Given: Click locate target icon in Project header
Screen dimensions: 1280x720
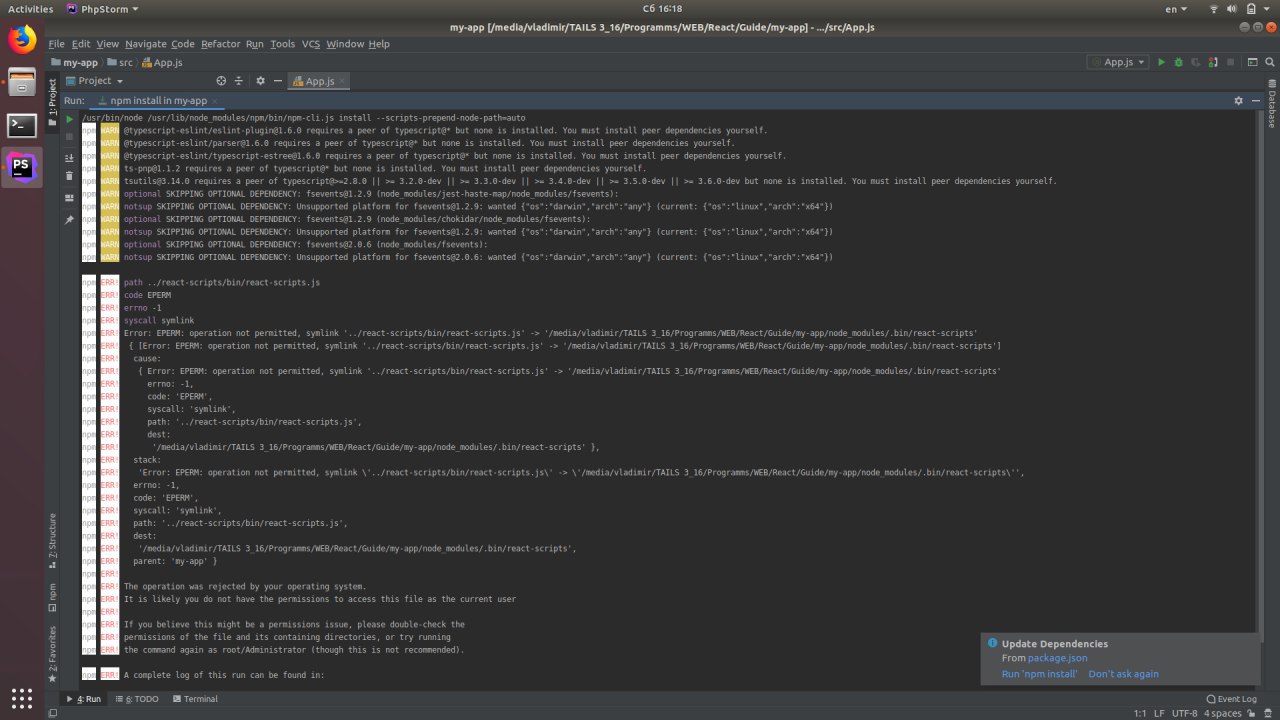Looking at the screenshot, I should (222, 81).
